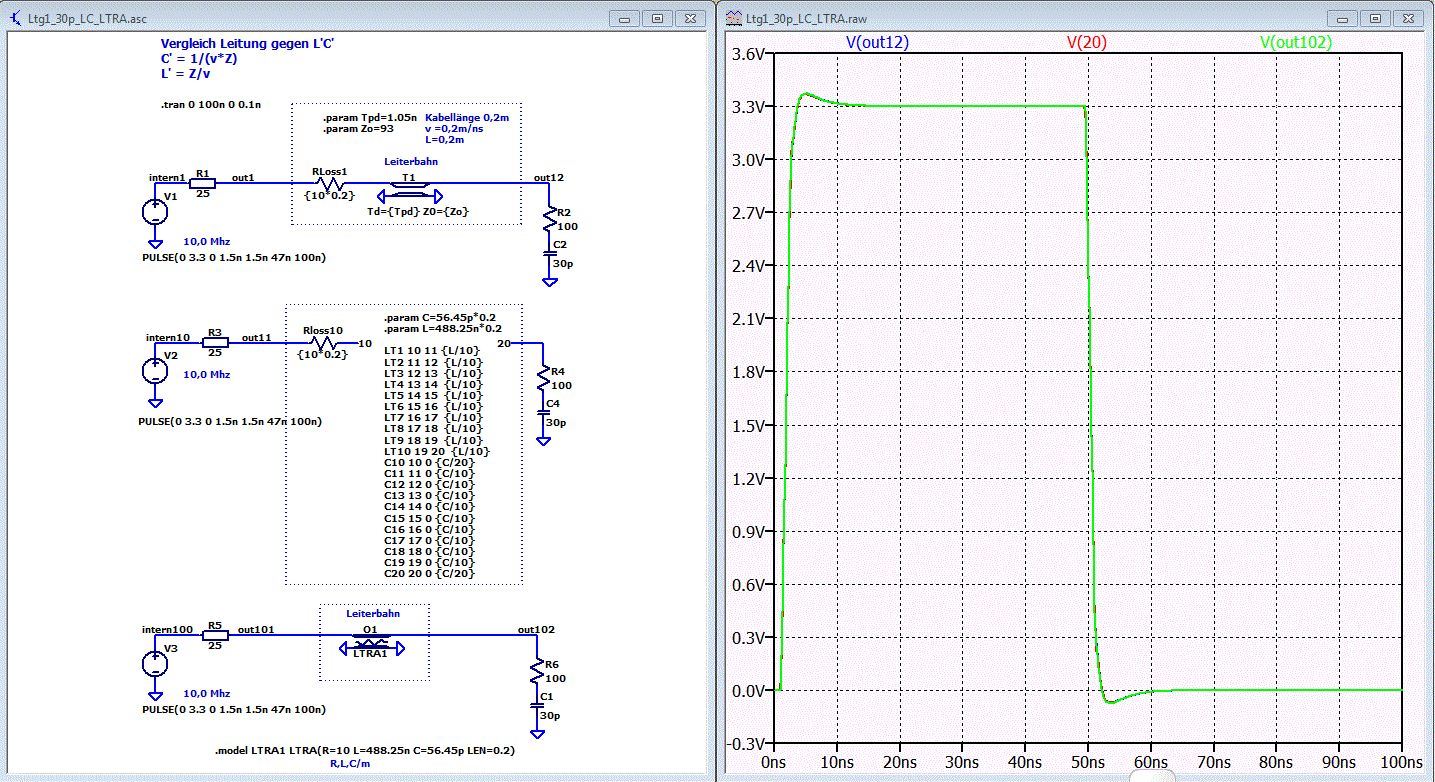Select the C2 30p capacitor symbol
Image resolution: width=1435 pixels, height=782 pixels.
549,253
